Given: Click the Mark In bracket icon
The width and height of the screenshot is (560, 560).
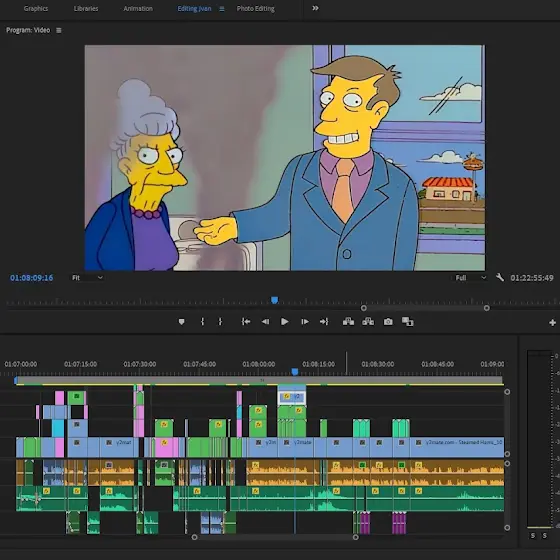Looking at the screenshot, I should [x=202, y=322].
